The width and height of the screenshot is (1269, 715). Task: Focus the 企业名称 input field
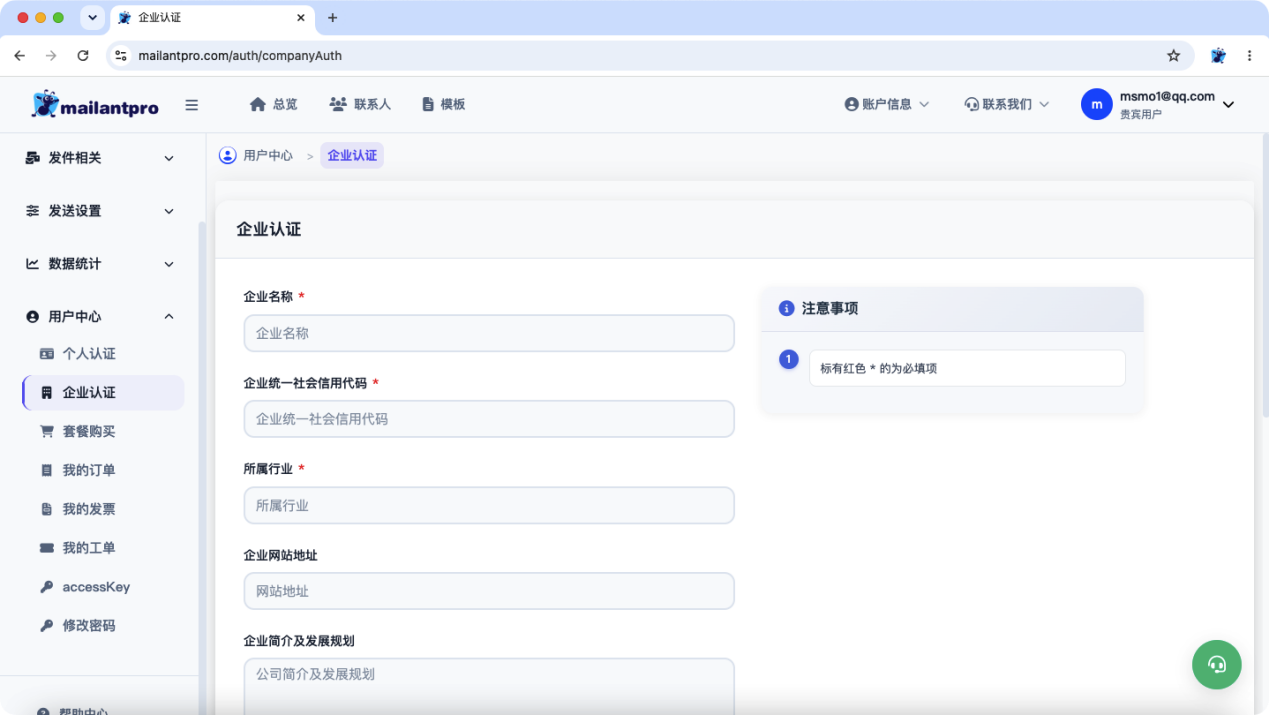(489, 333)
